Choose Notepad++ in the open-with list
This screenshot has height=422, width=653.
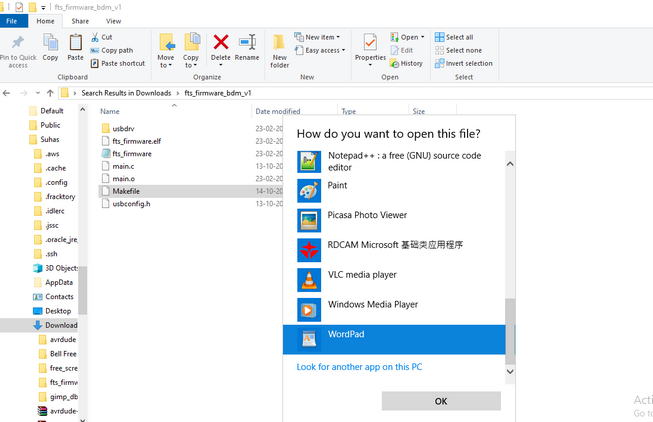tap(394, 162)
